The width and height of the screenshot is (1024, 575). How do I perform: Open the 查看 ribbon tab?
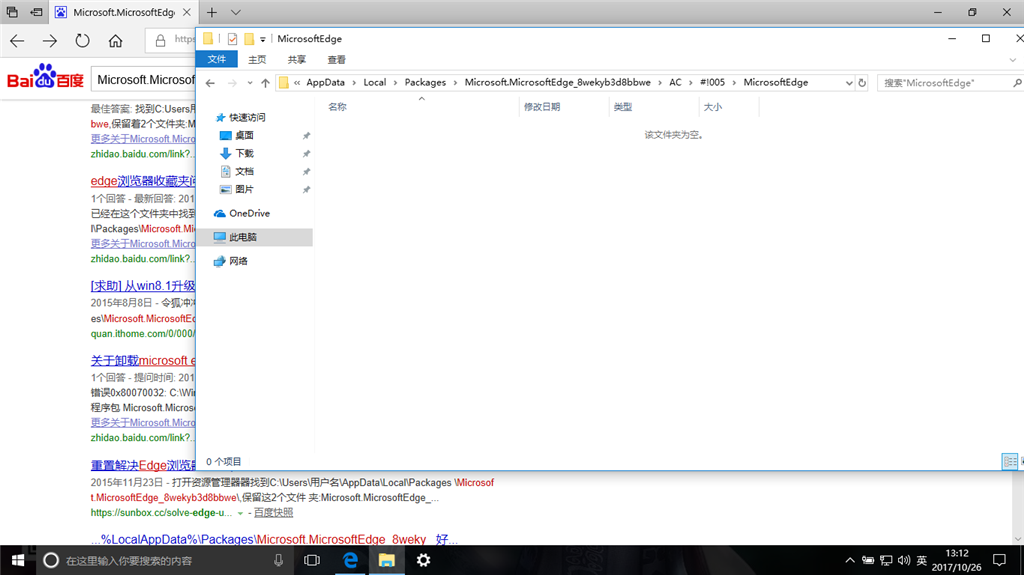(x=336, y=59)
